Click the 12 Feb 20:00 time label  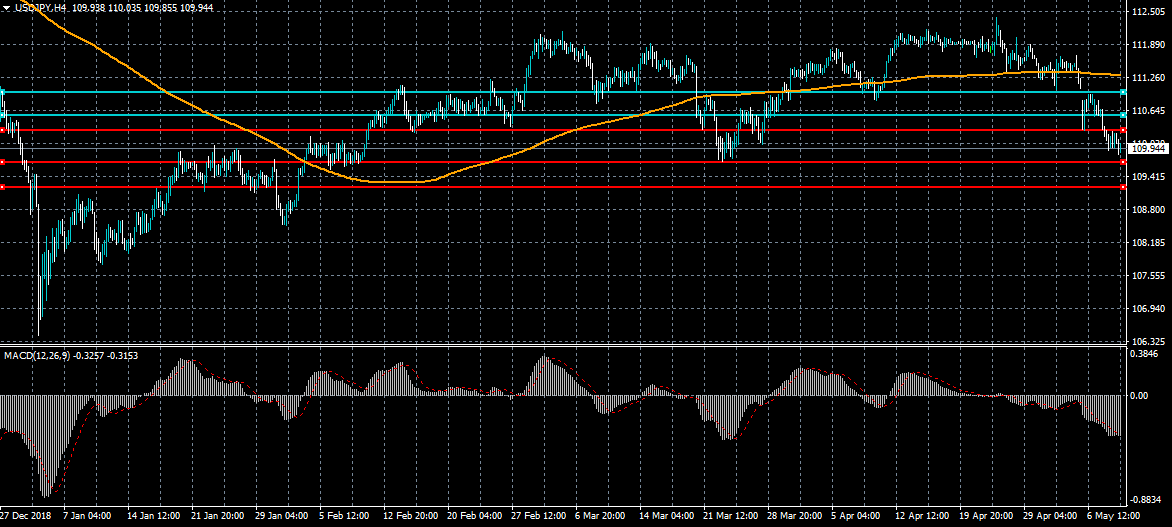[x=409, y=516]
